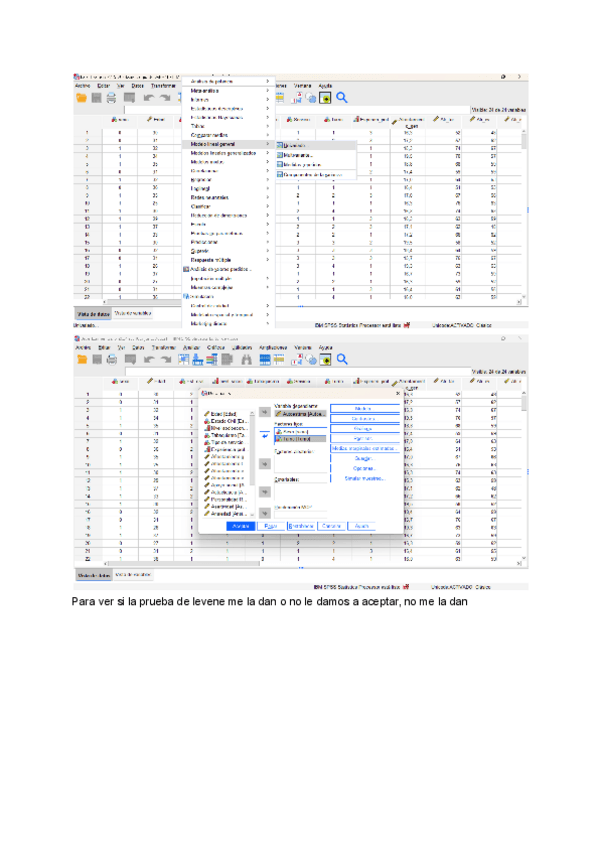This screenshot has width=600, height=848.
Task: Choose Medidas repetidas in the submenu
Action: 315,164
